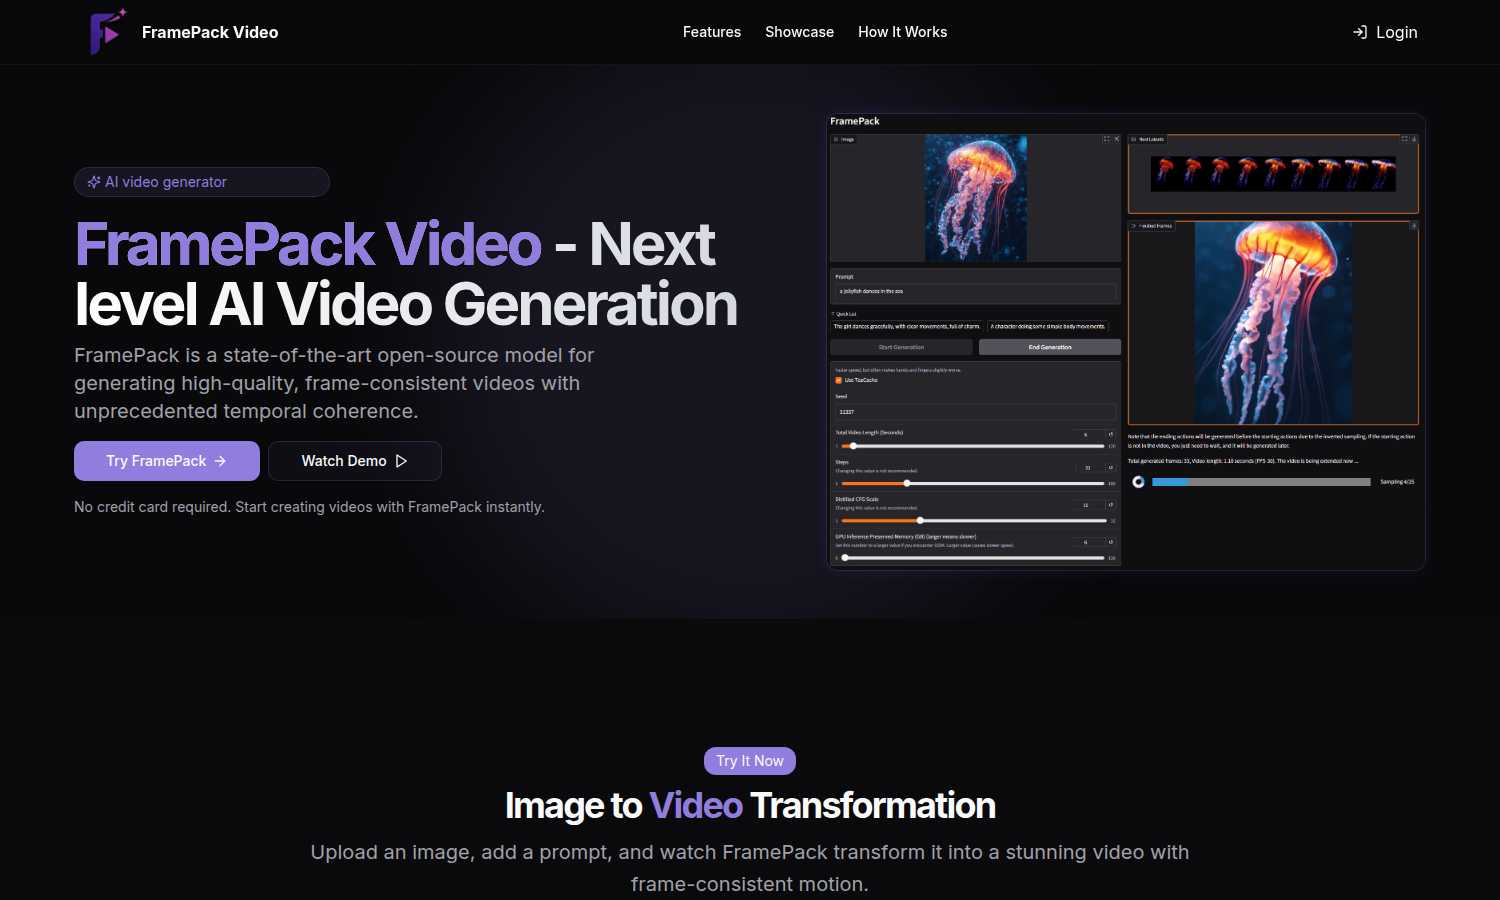Click the FramePack Video brand name text
The width and height of the screenshot is (1500, 900).
[210, 32]
